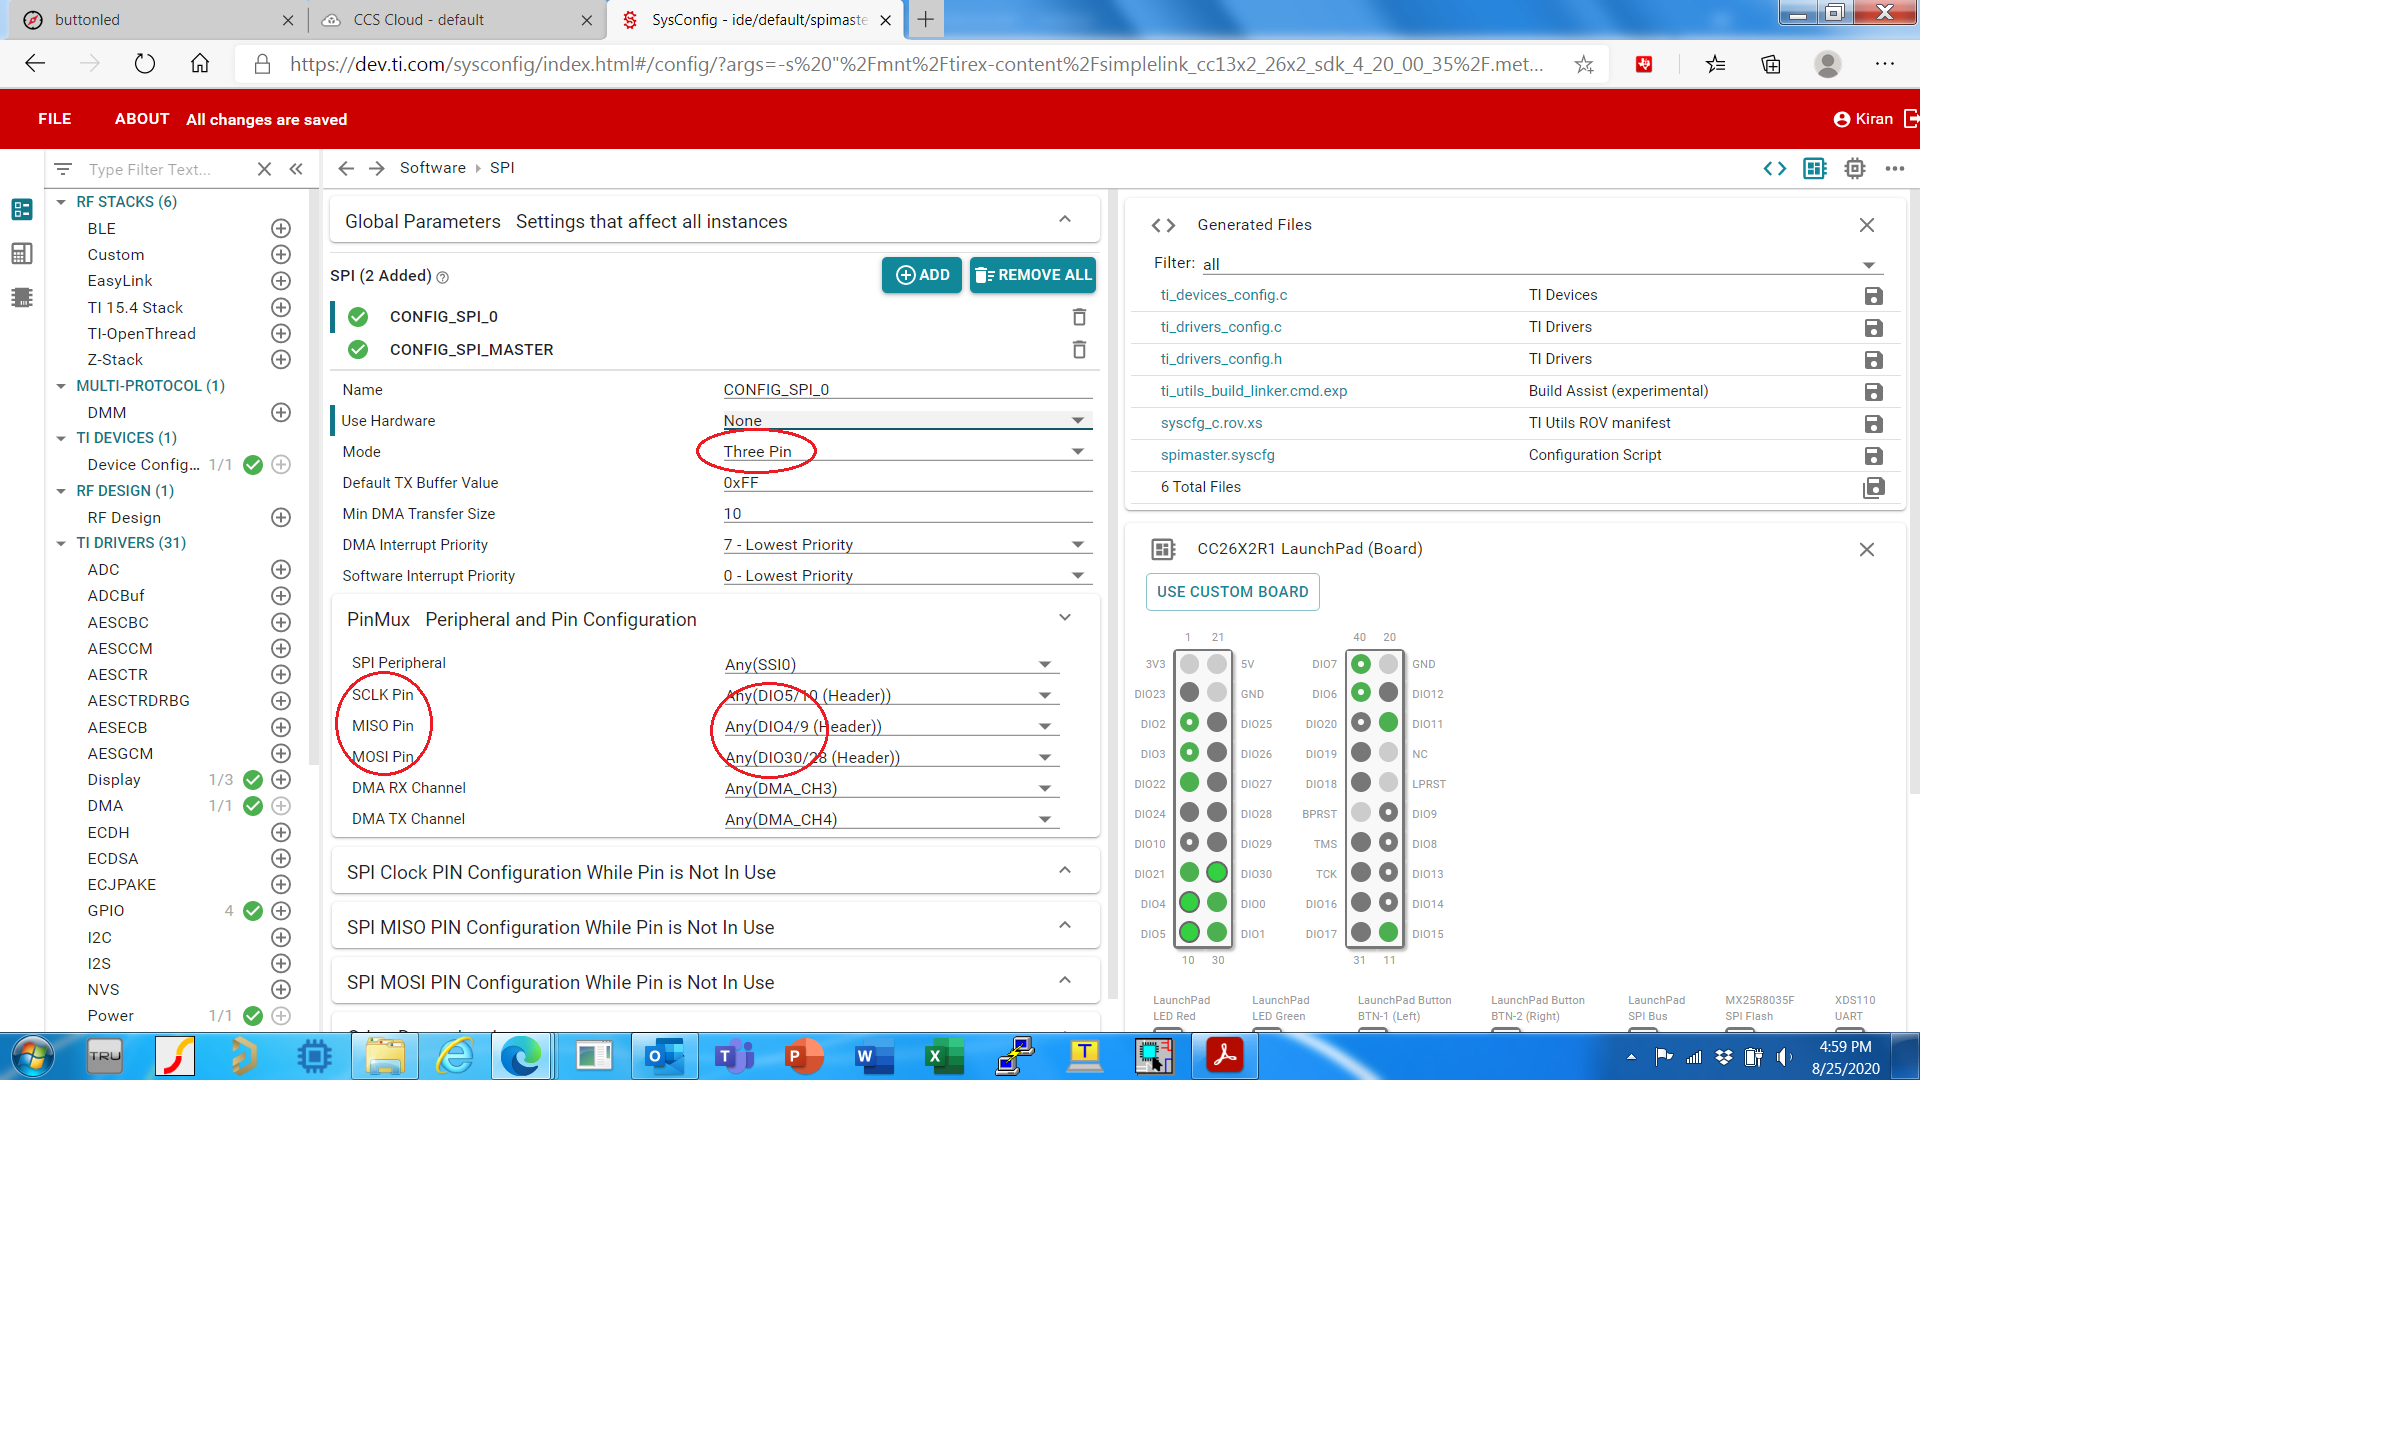Open the spimaster.syscfg generated file link
Viewport: 2386px width, 1448px height.
coord(1217,455)
